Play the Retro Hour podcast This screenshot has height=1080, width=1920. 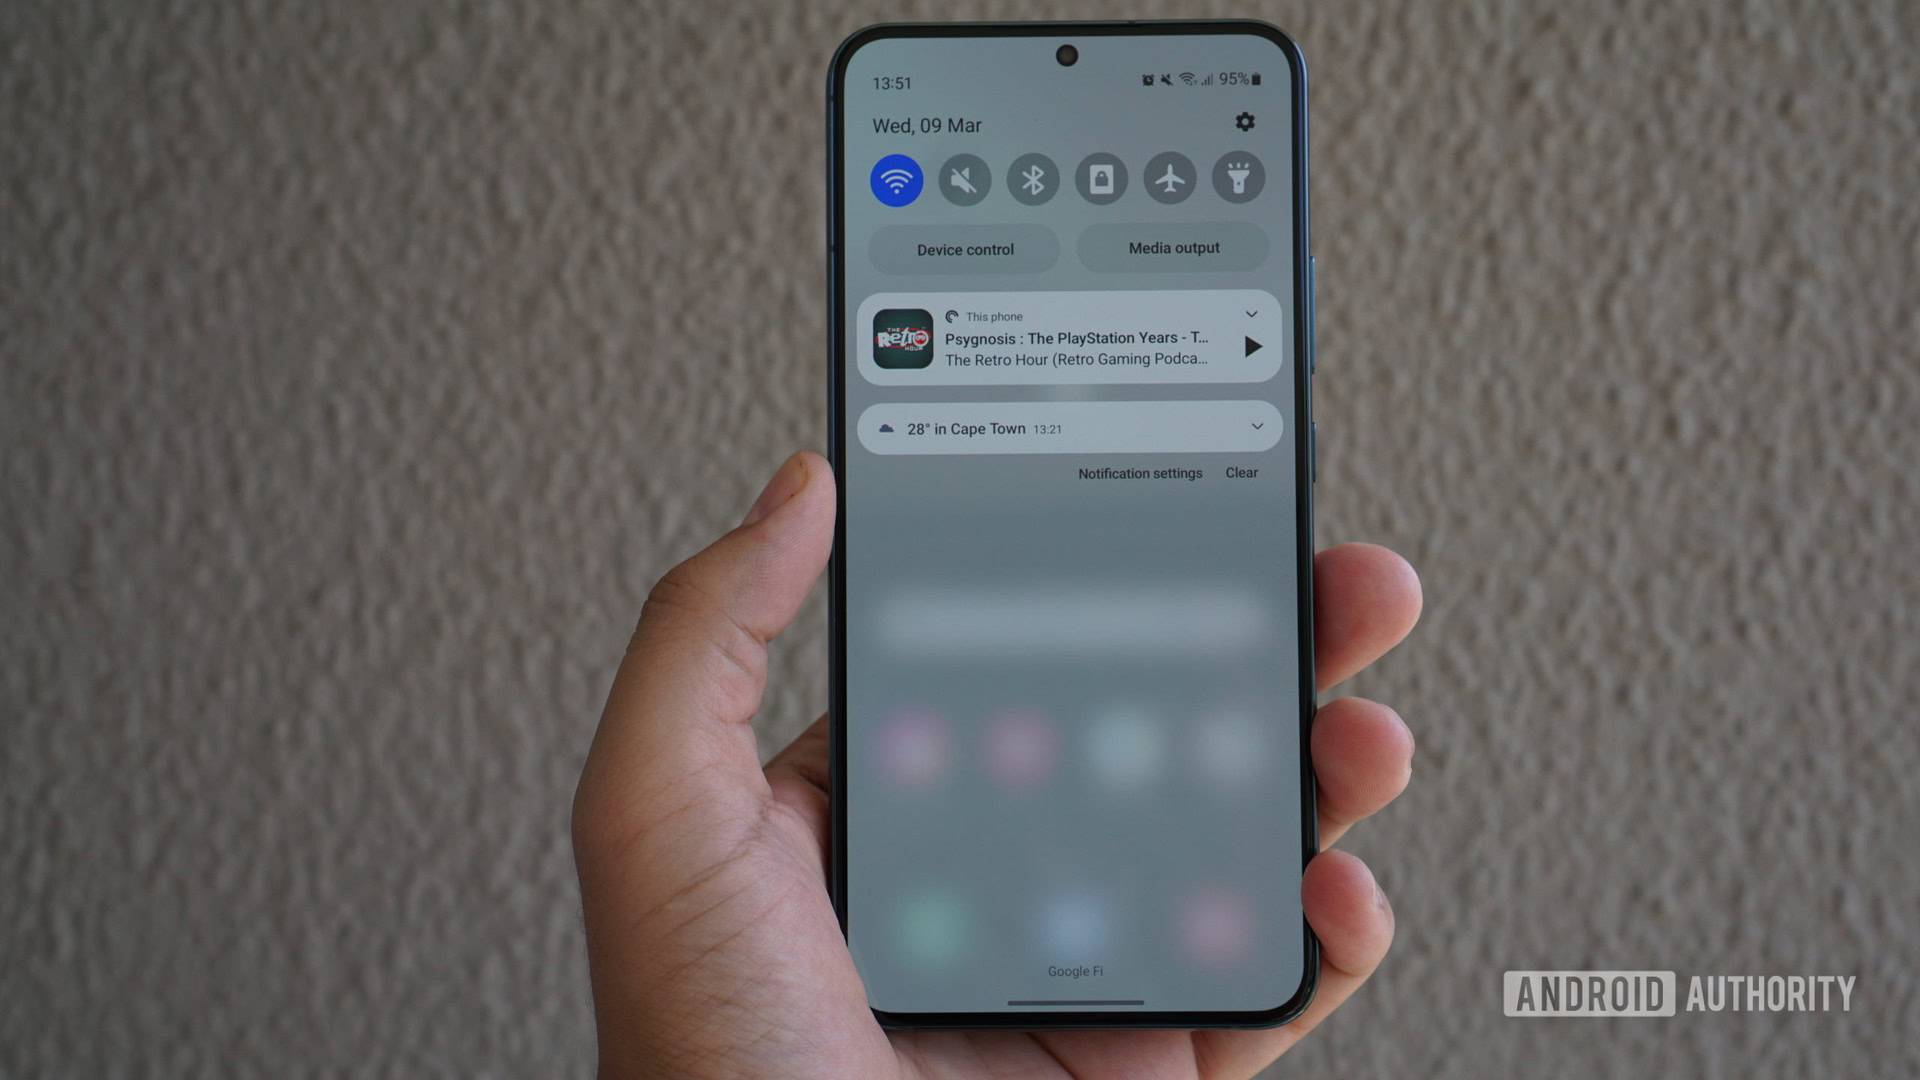click(1250, 345)
